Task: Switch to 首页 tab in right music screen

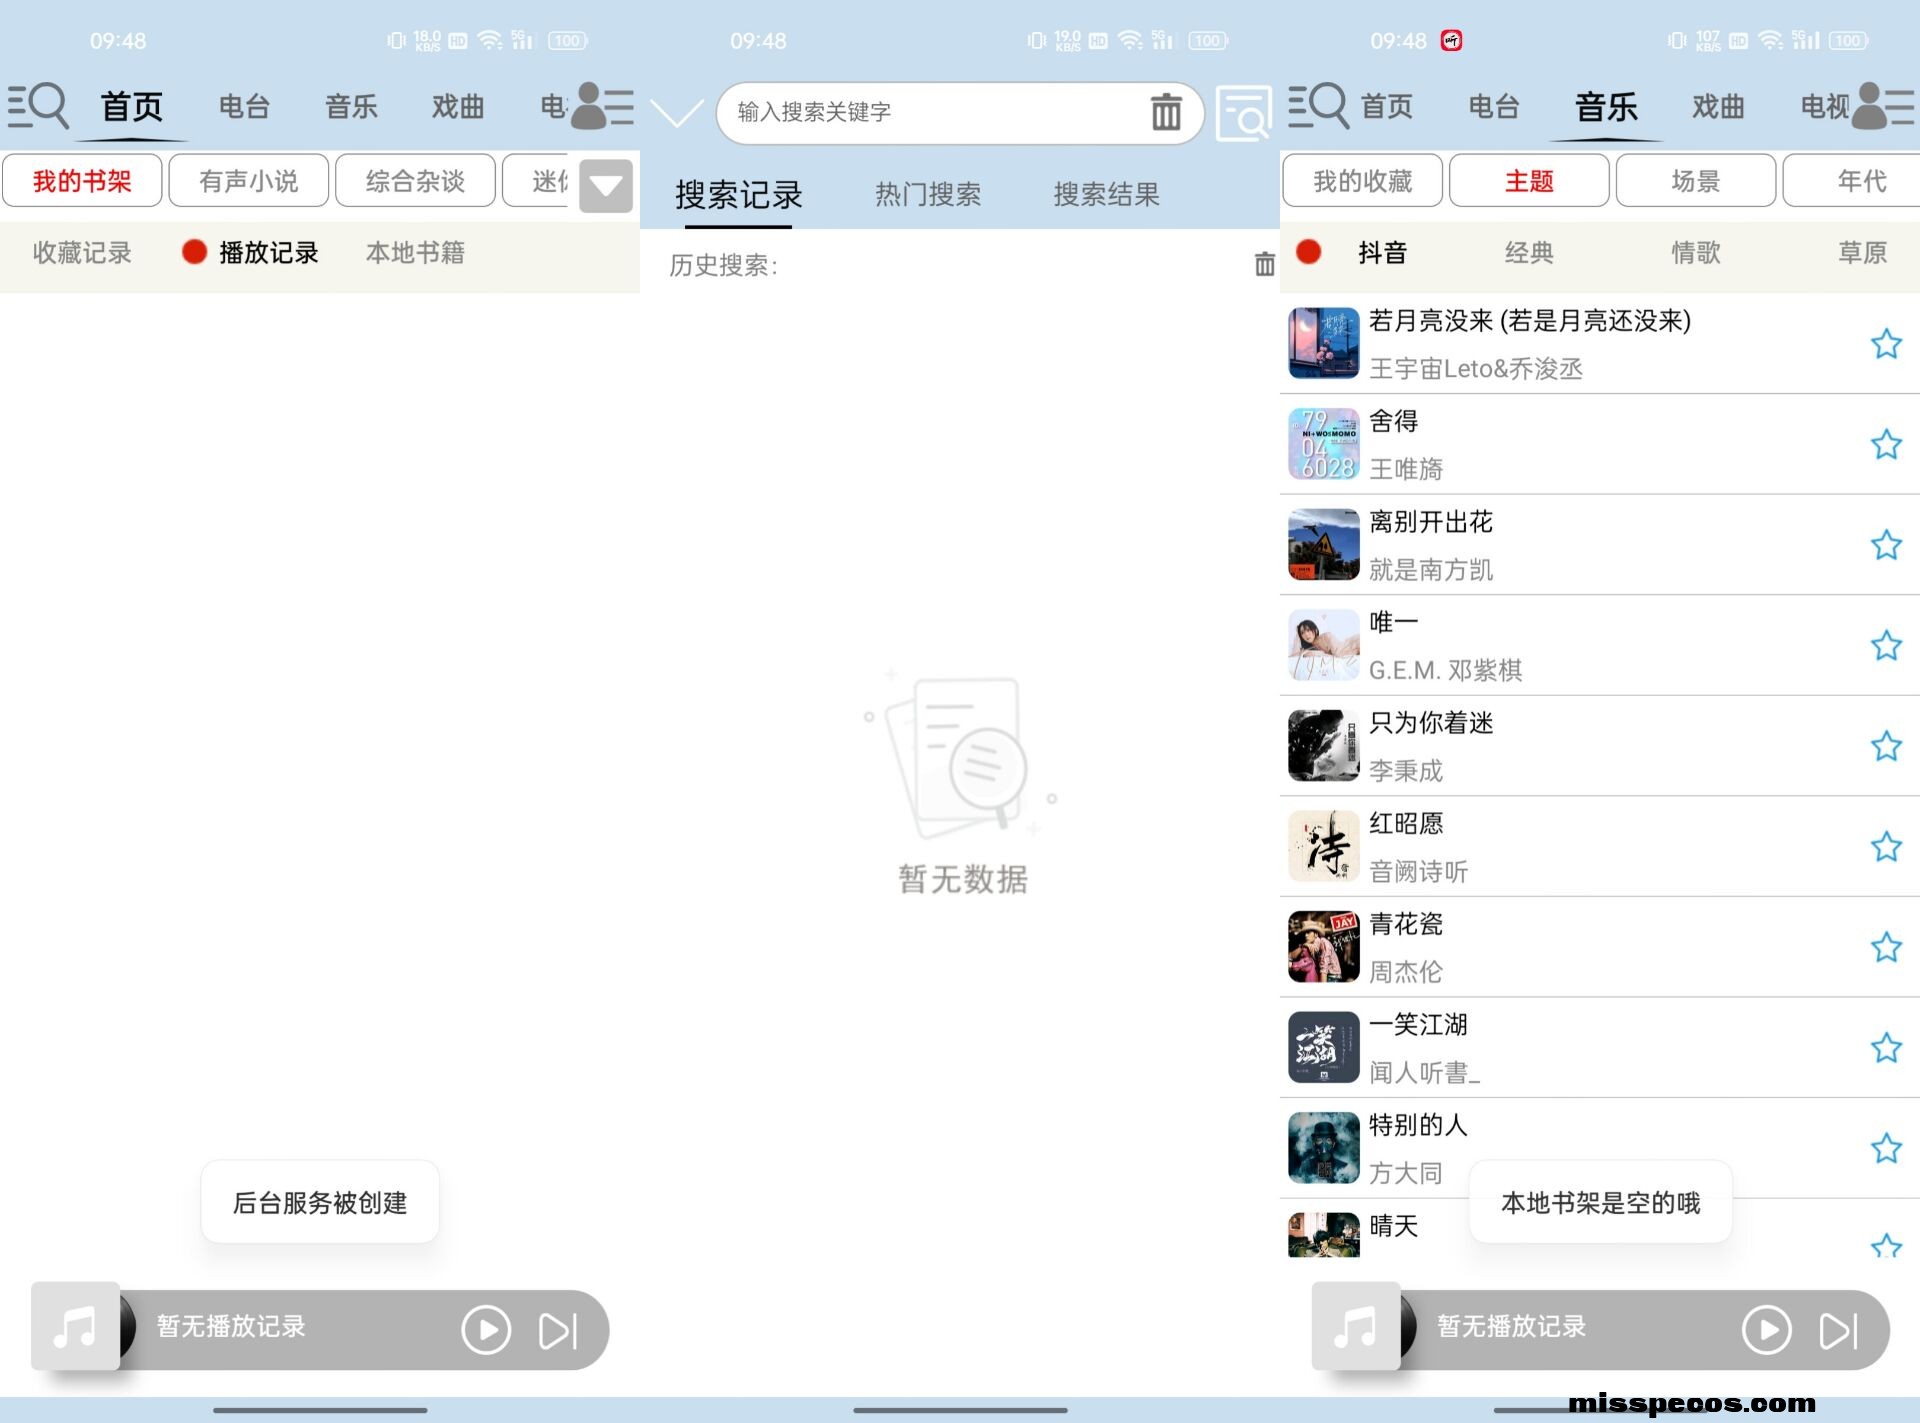Action: 1387,106
